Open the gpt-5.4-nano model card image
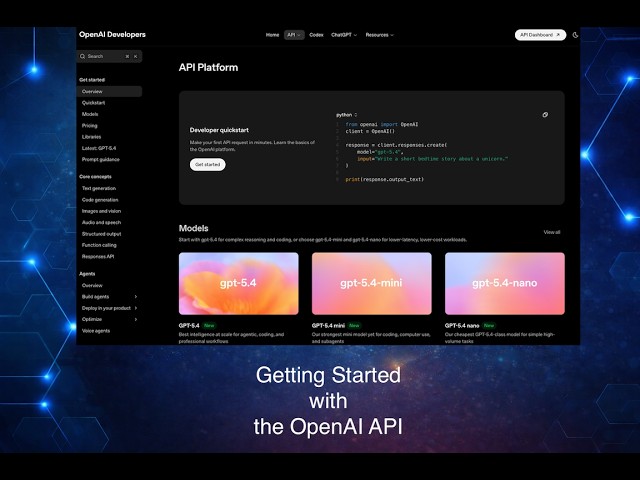This screenshot has width=640, height=480. [x=505, y=284]
